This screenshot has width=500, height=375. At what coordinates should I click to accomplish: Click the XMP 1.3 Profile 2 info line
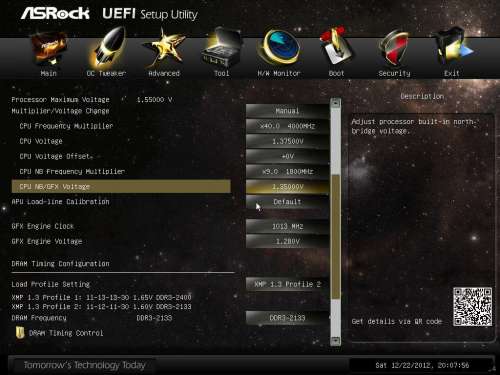tap(101, 307)
